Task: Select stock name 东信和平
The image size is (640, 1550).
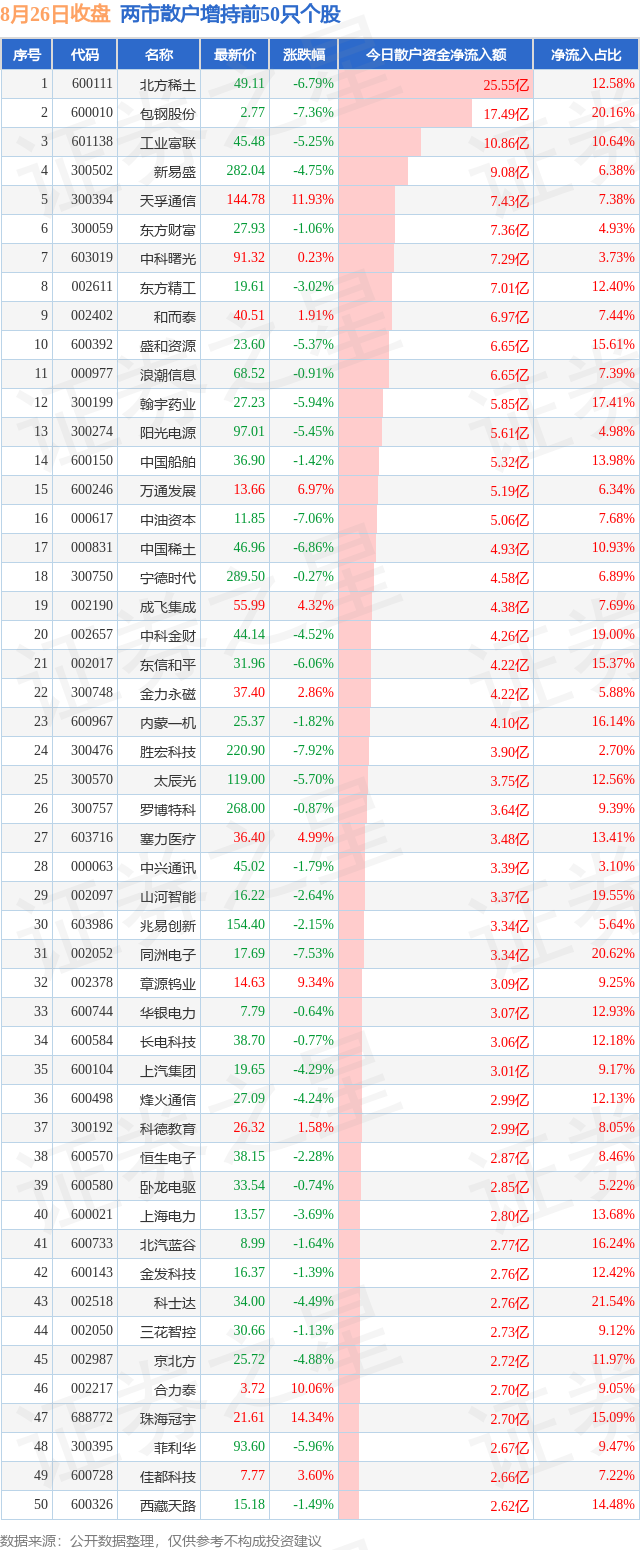Action: pos(168,665)
